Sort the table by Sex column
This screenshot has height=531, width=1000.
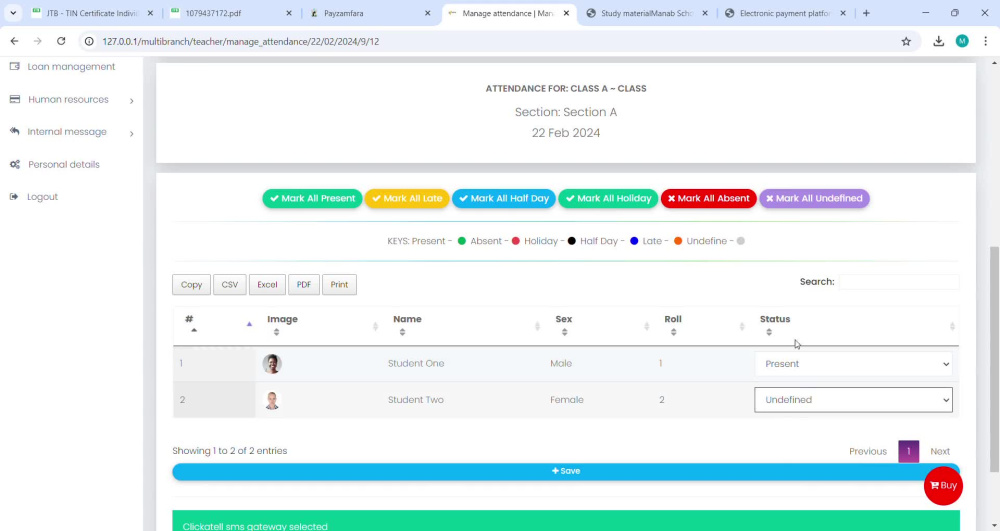tap(598, 325)
